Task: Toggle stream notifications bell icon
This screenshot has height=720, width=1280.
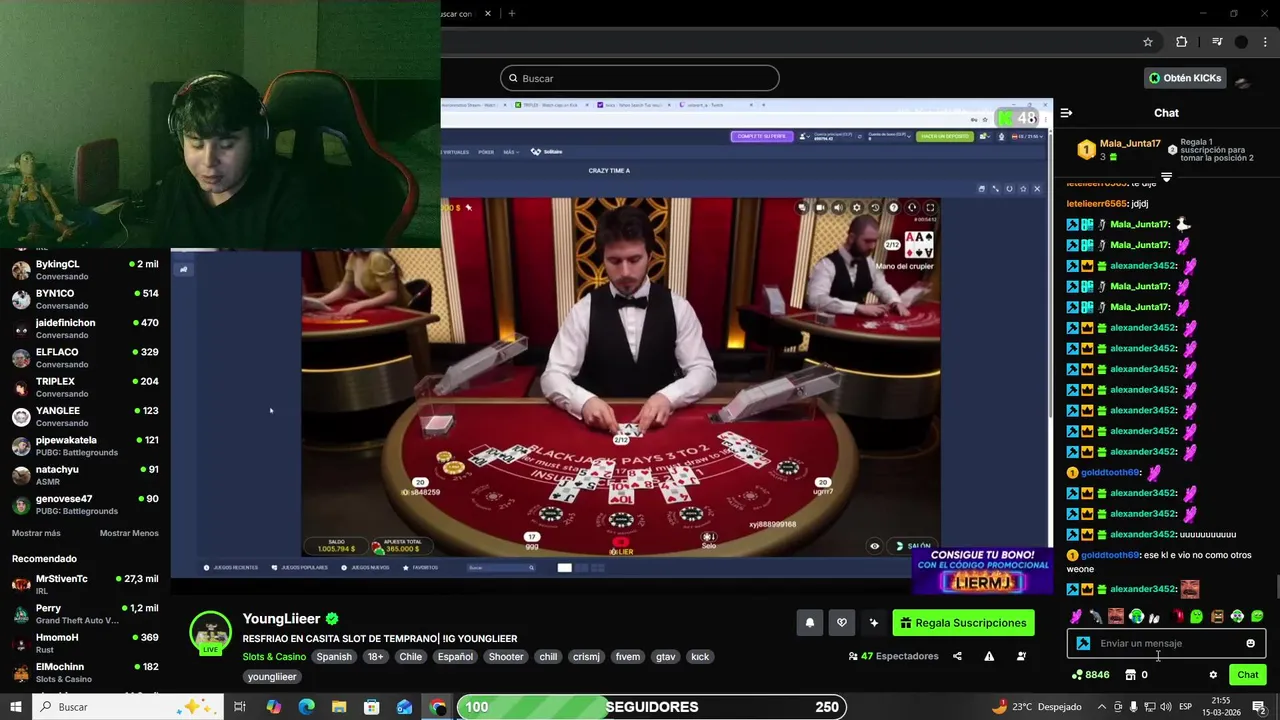Action: tap(810, 623)
